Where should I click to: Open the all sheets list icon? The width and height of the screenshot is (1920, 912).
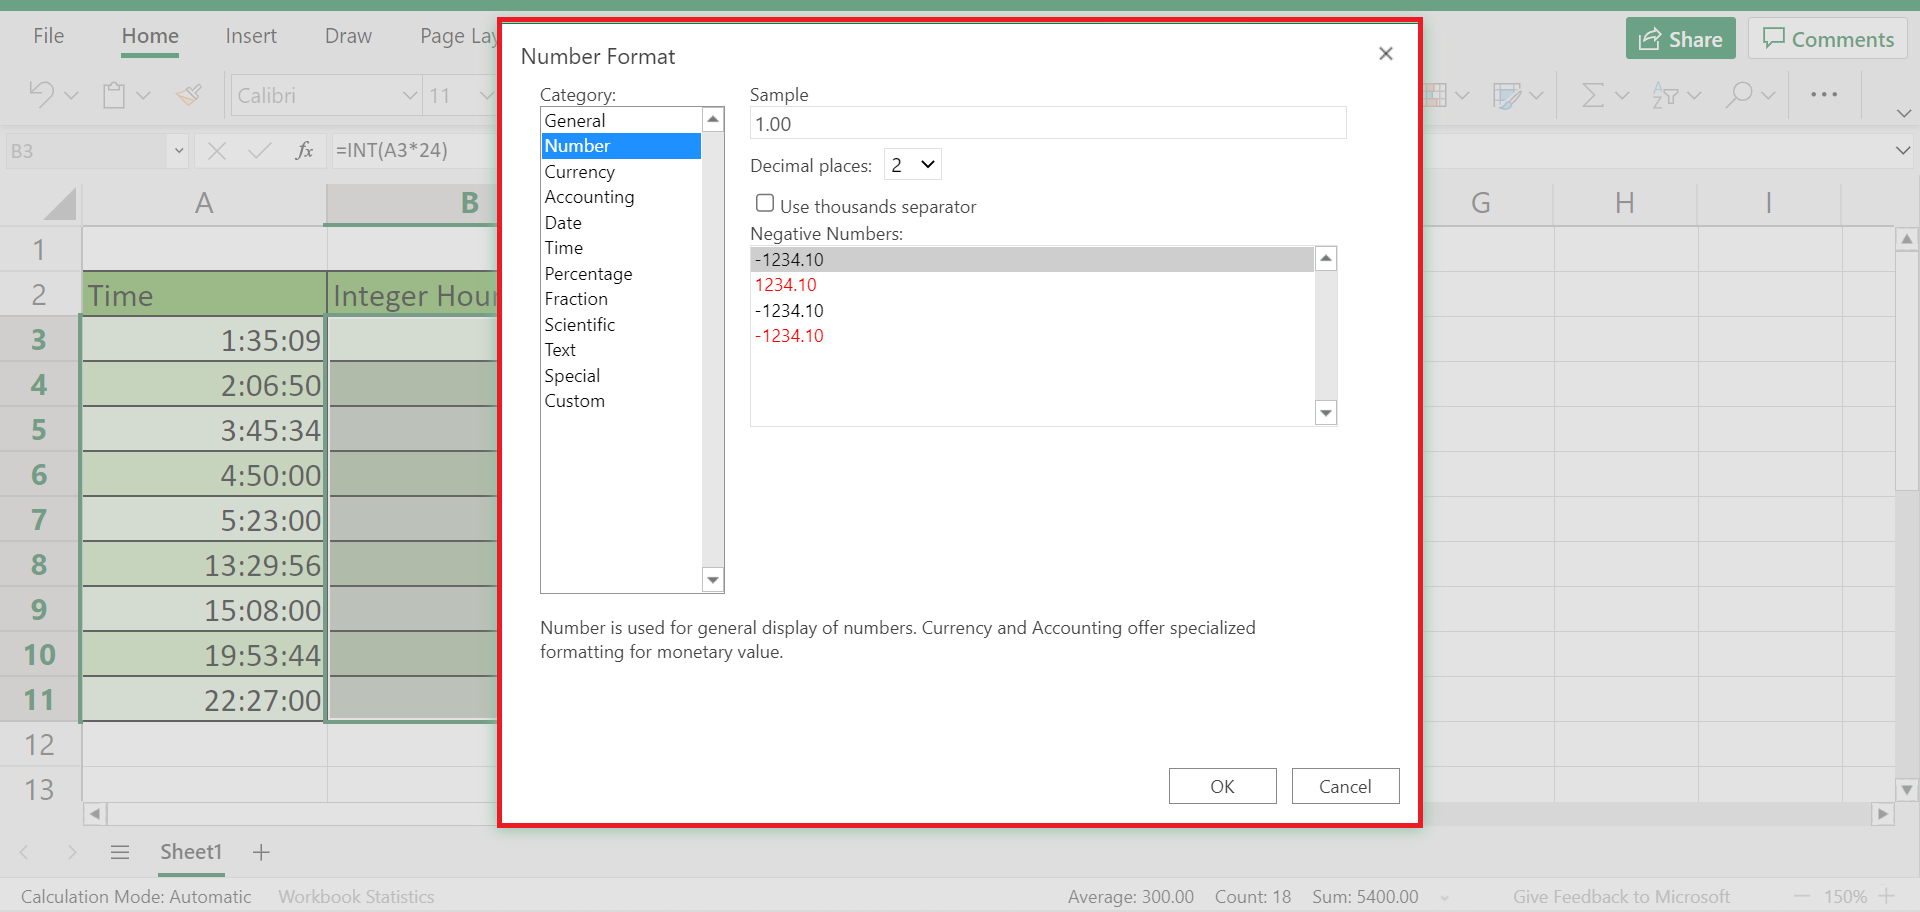tap(120, 852)
